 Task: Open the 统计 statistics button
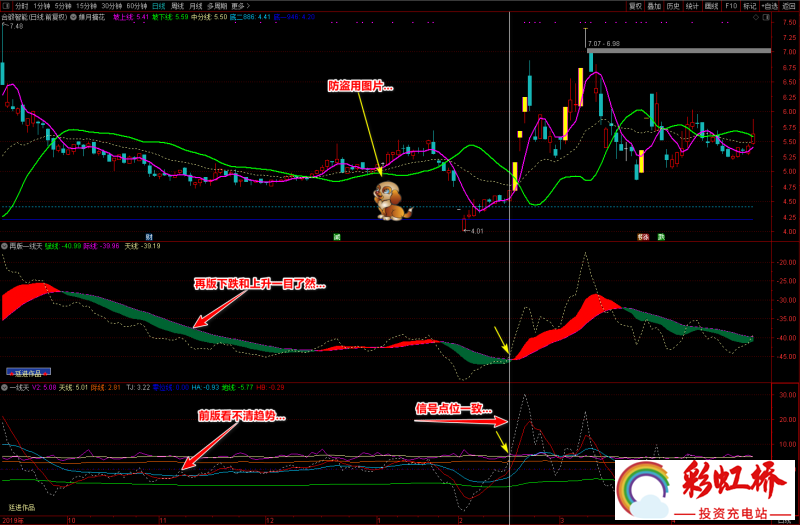click(692, 6)
